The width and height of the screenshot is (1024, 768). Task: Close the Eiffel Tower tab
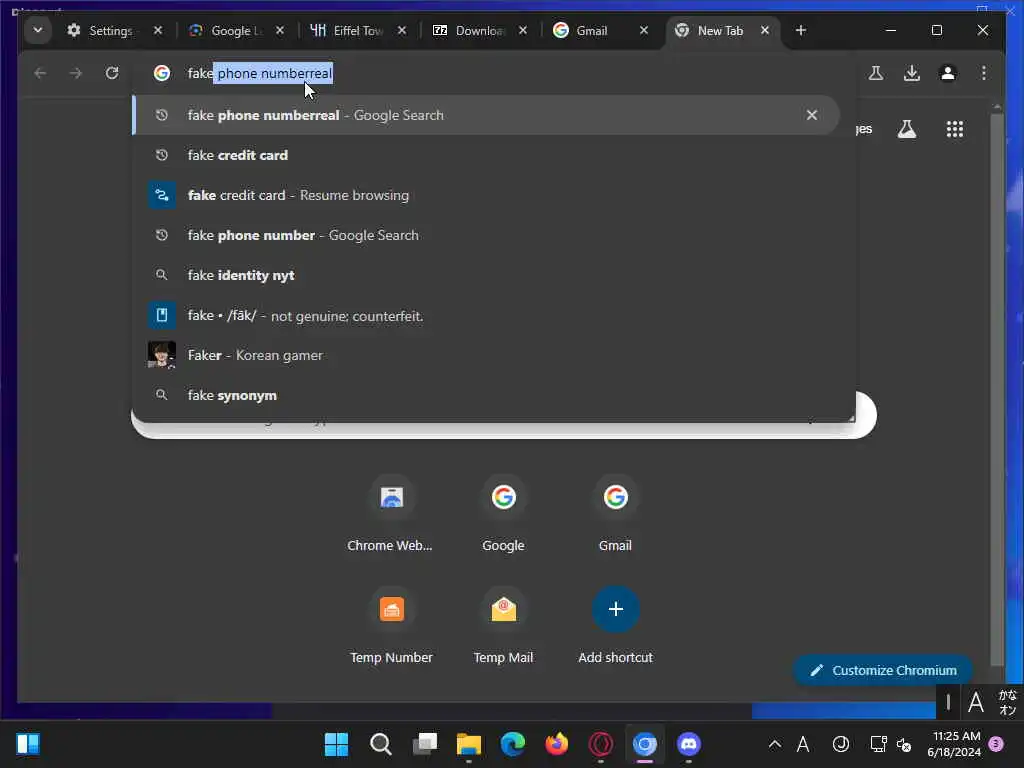402,31
